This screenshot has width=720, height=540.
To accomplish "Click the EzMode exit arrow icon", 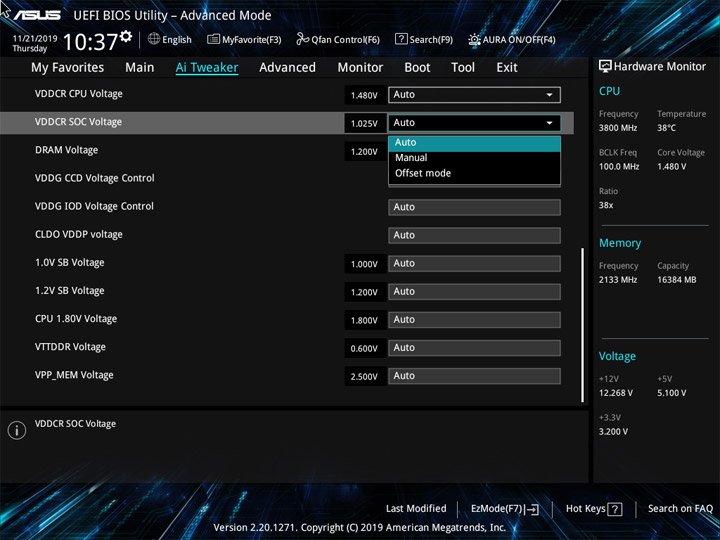I will pos(532,509).
